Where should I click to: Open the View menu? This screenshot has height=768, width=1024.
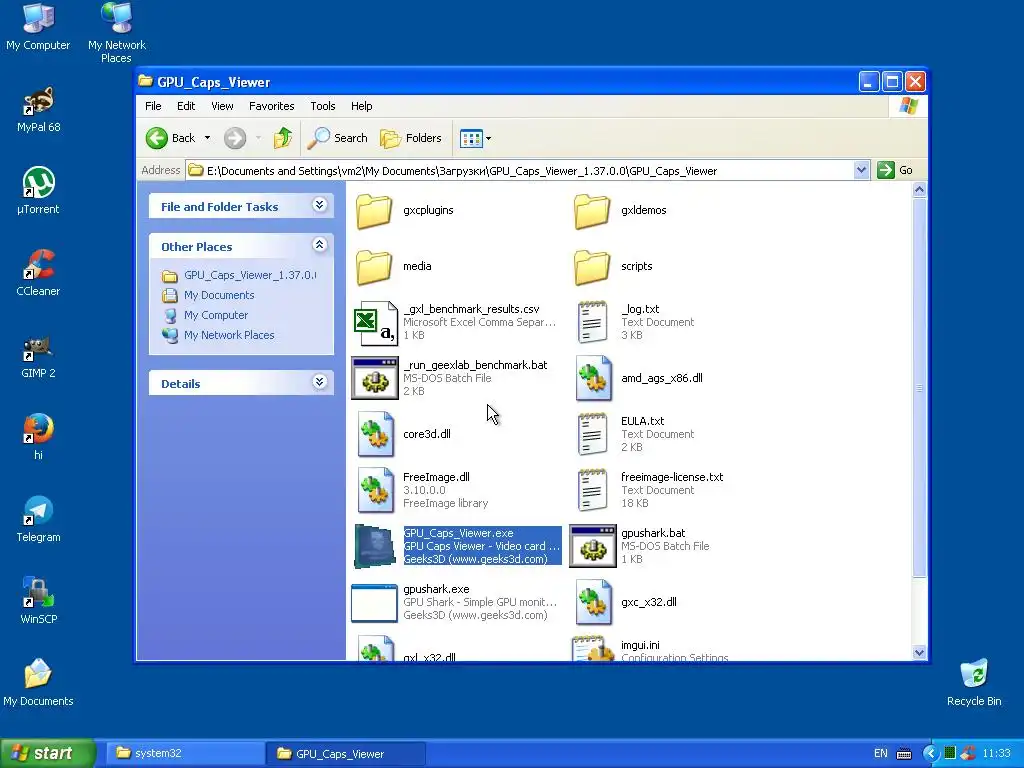click(x=222, y=106)
